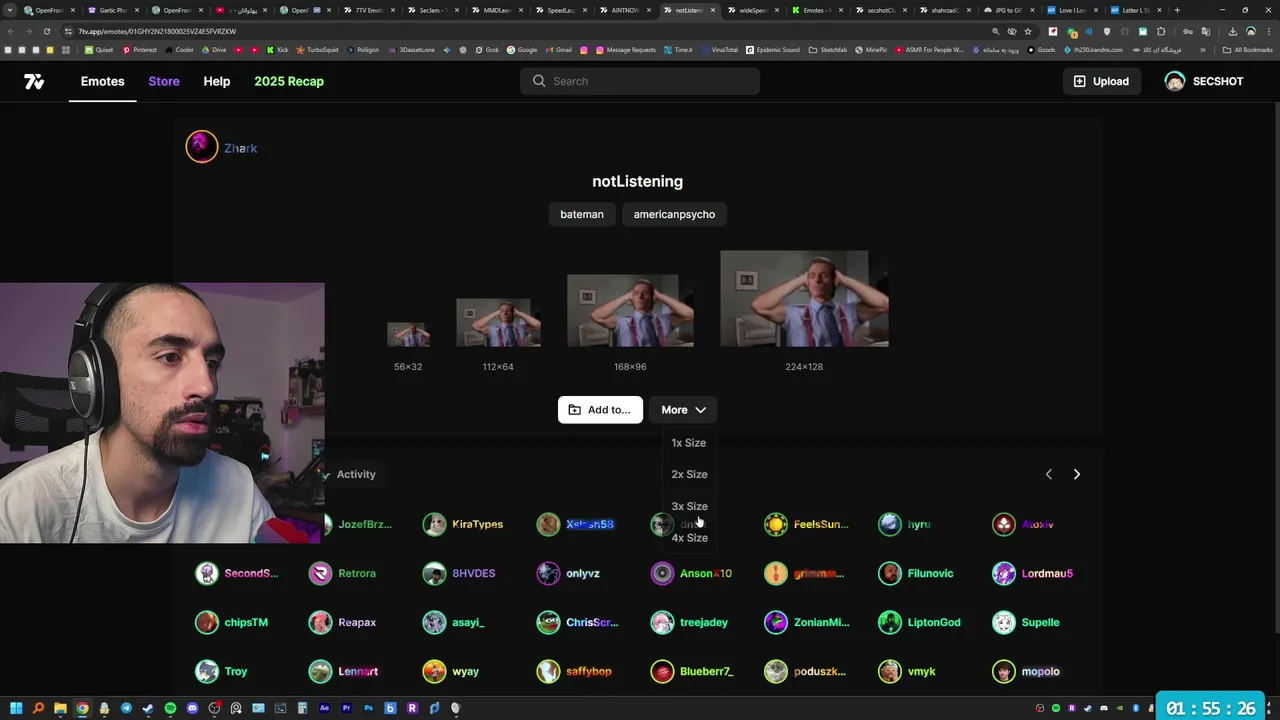Click the Upload button label

pos(1111,81)
